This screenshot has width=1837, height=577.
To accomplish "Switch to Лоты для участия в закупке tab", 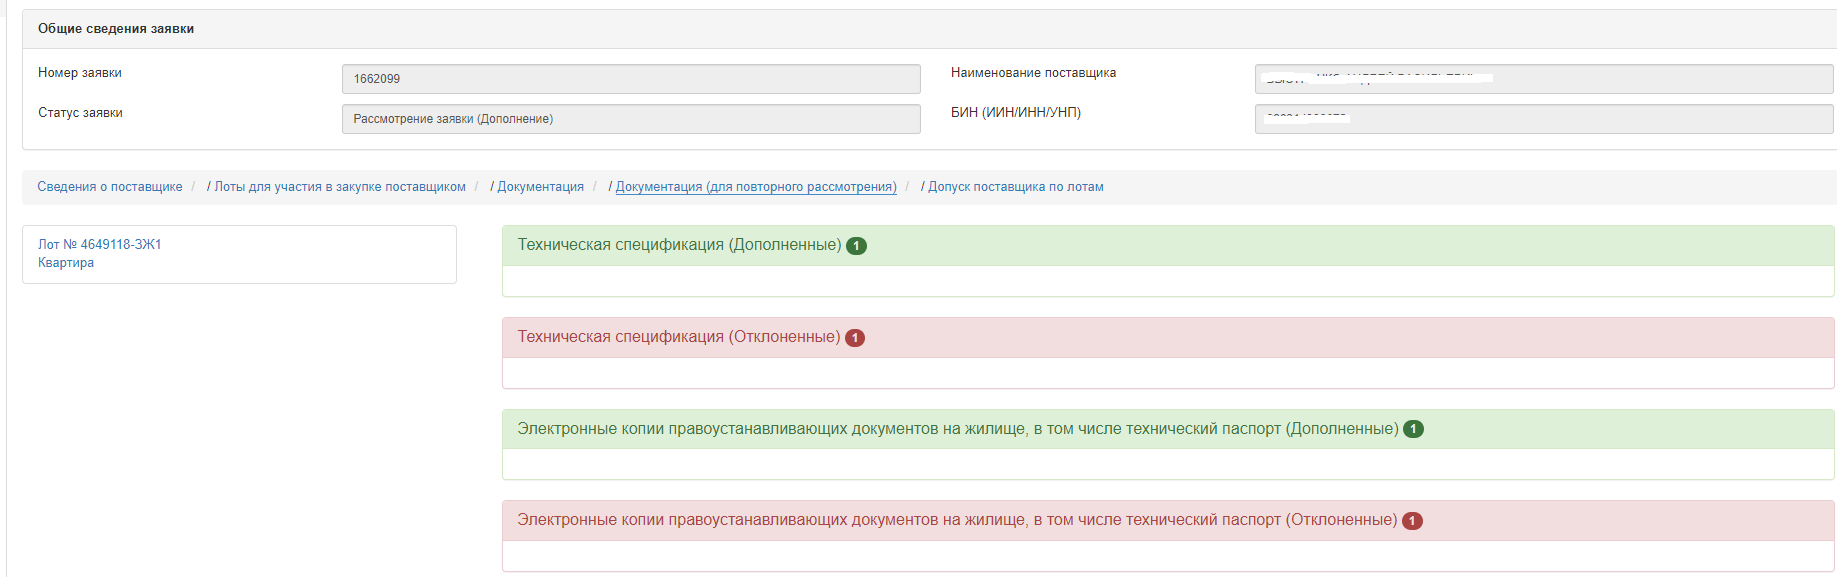I will coord(340,187).
